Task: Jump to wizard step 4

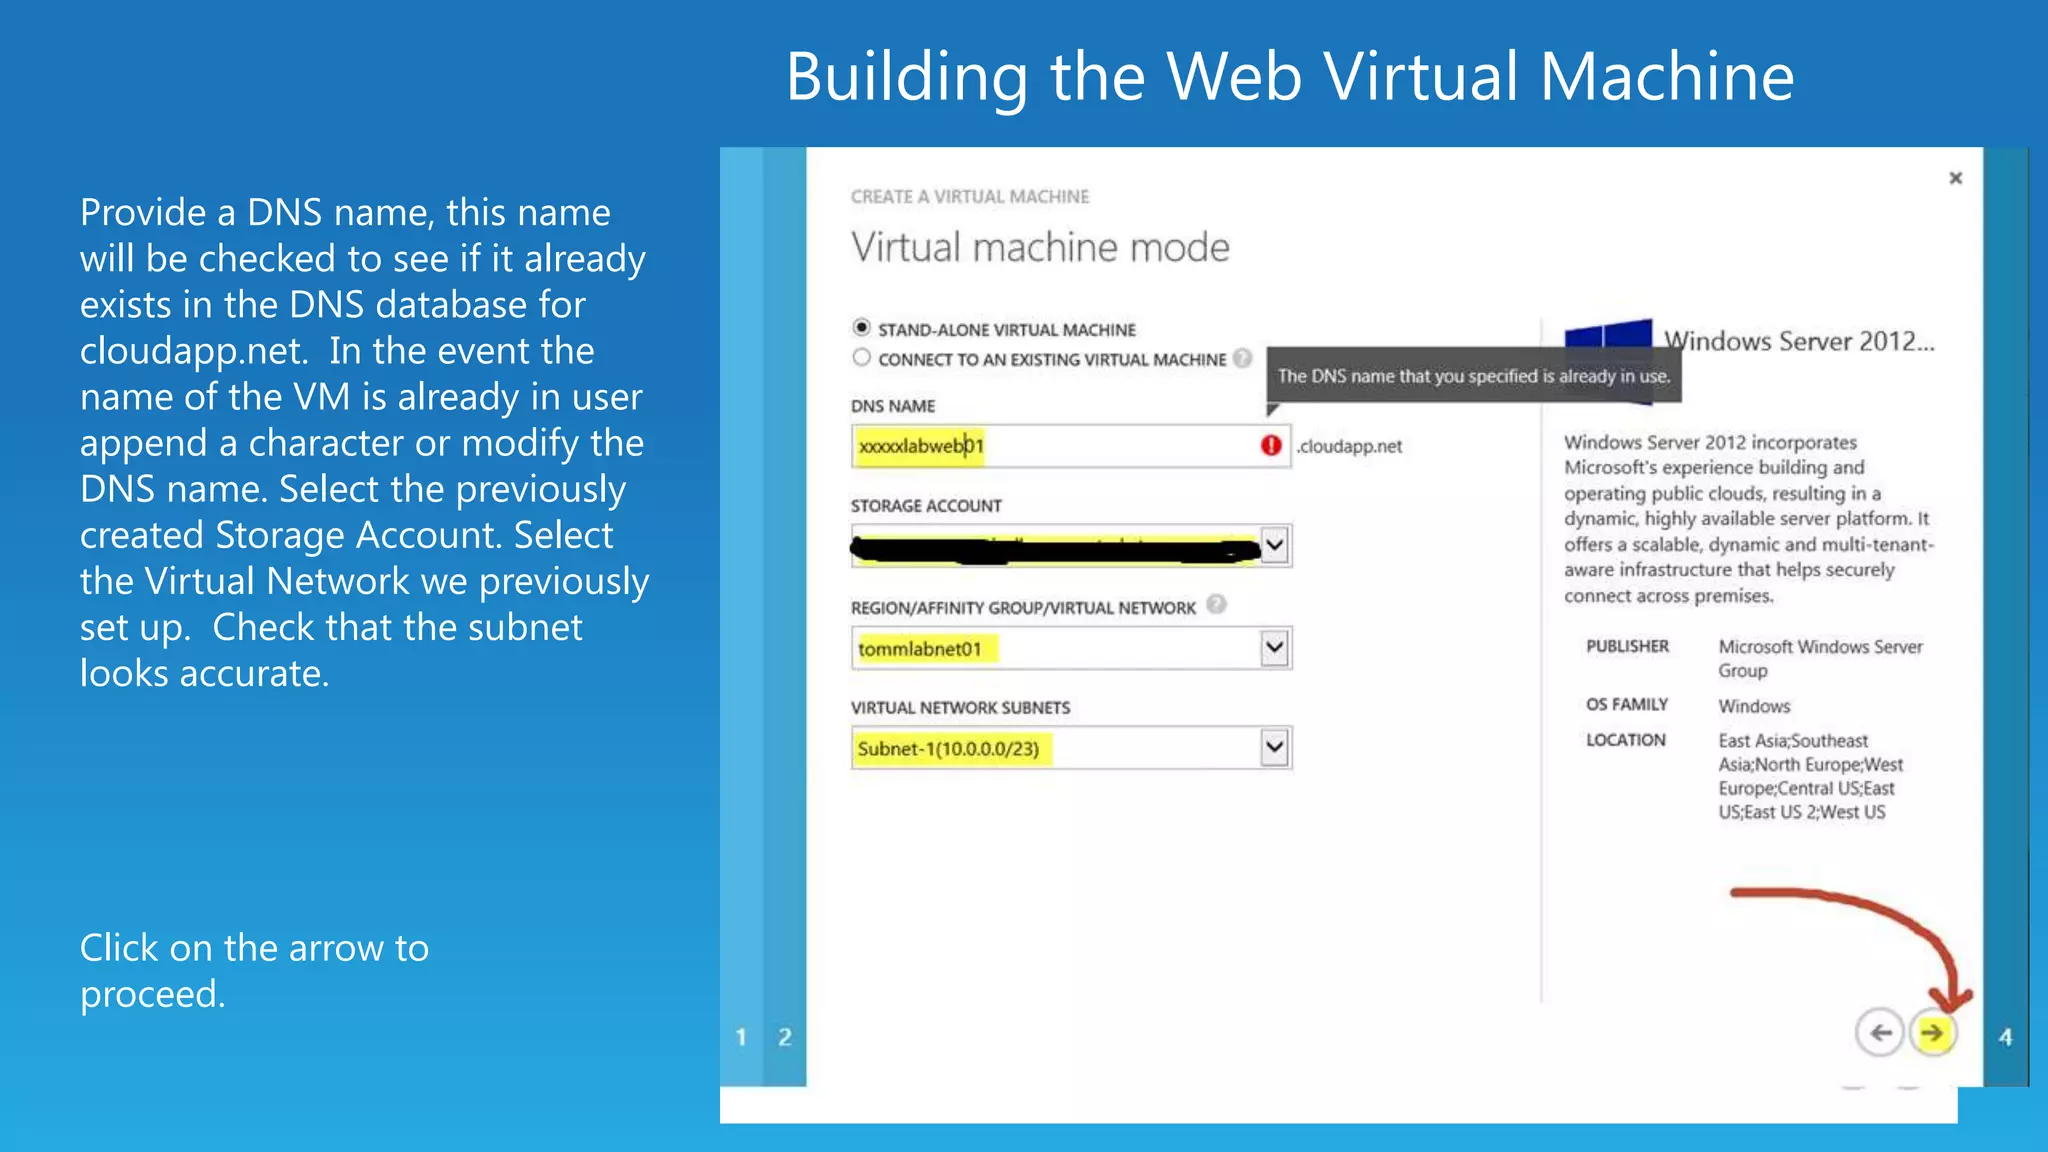Action: tap(2005, 1038)
